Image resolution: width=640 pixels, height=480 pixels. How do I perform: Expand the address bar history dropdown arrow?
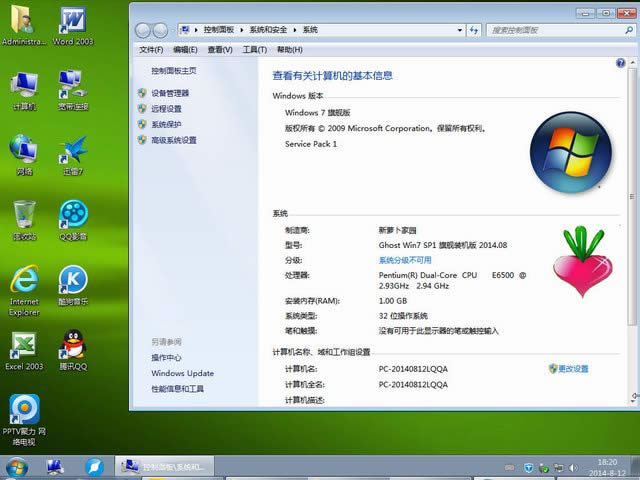click(462, 31)
